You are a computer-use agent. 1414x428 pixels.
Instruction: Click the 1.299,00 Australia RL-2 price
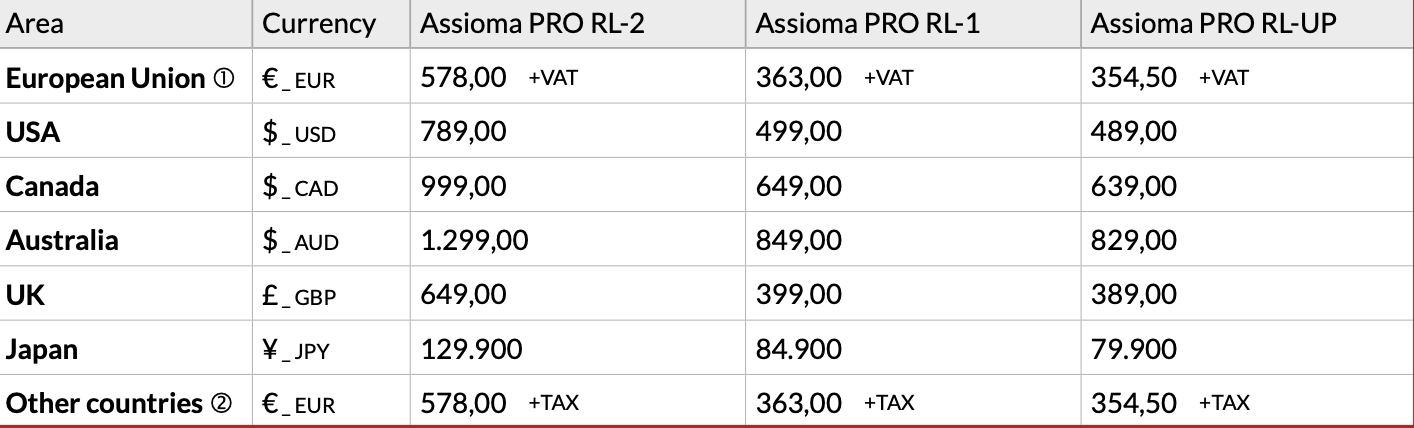pos(473,240)
